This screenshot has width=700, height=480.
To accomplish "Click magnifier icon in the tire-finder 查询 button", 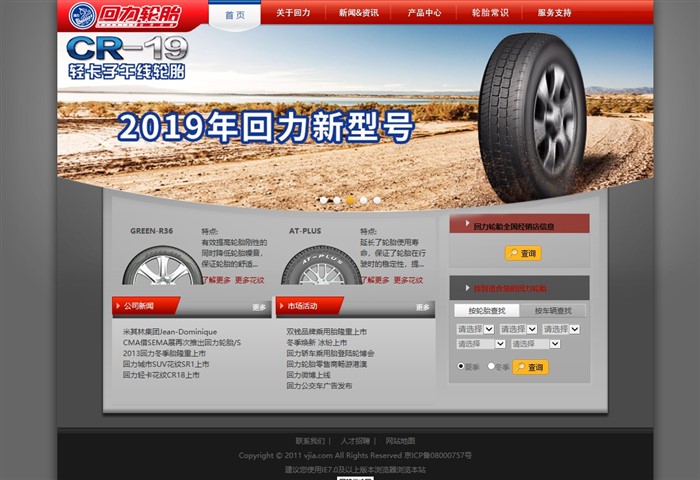I will click(520, 367).
